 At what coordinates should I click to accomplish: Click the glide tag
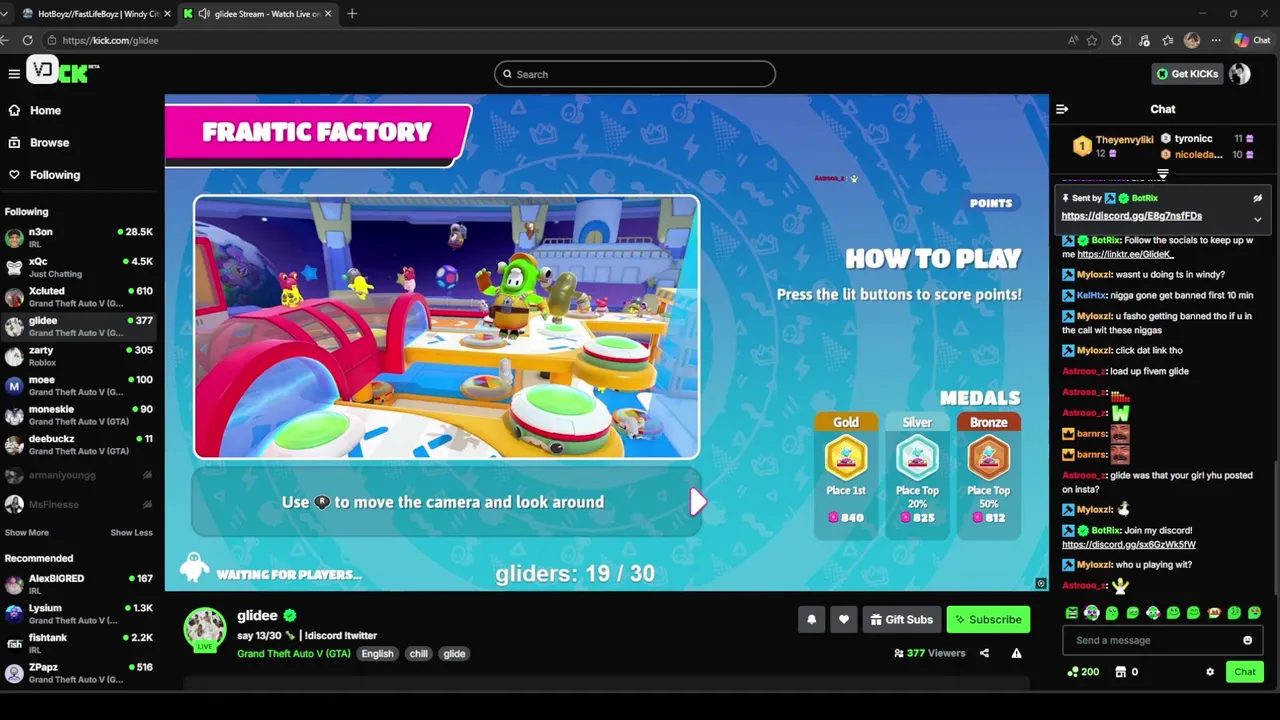[x=454, y=654]
